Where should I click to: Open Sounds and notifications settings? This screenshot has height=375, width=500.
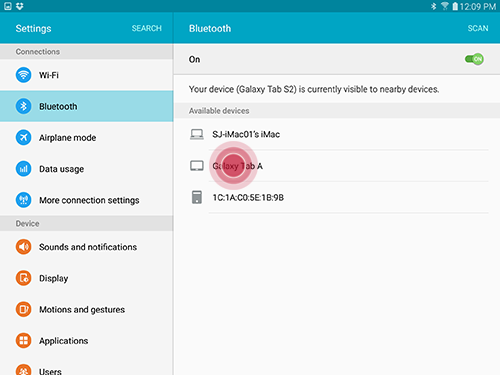87,247
